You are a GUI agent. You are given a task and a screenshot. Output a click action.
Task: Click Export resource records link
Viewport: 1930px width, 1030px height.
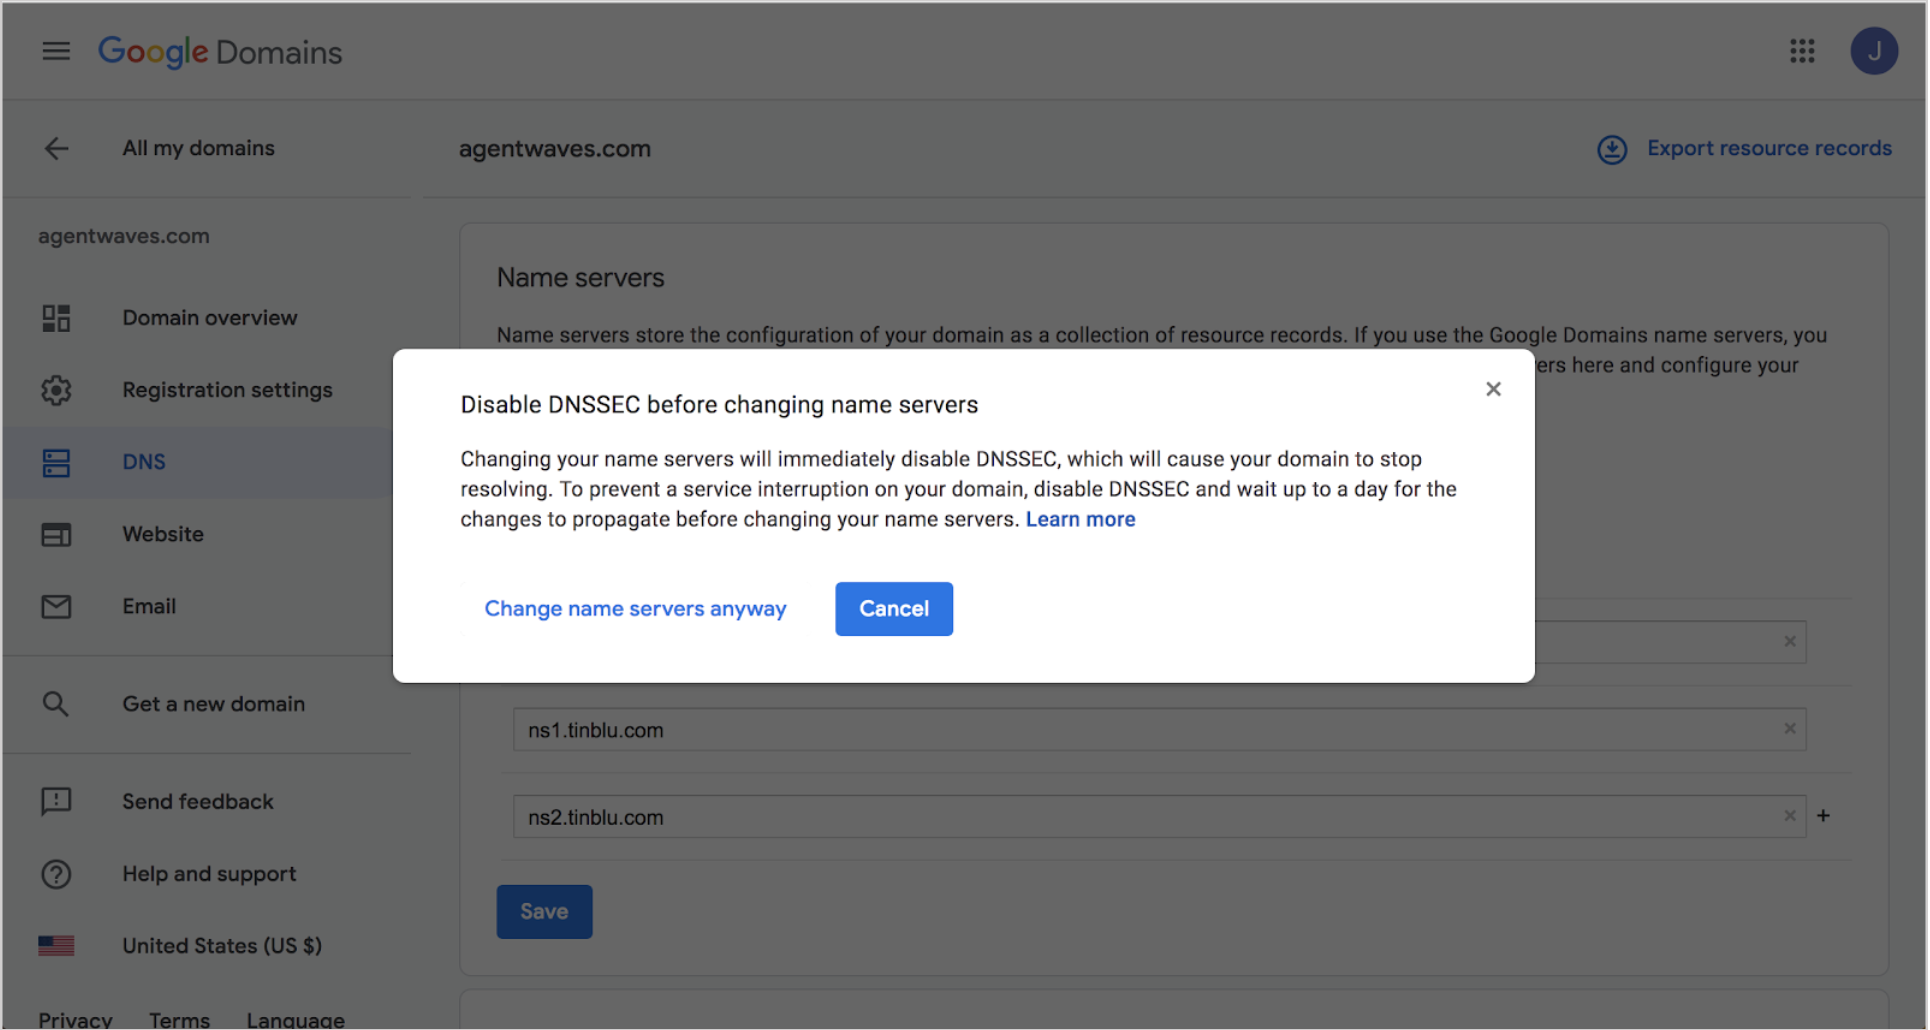click(x=1769, y=148)
